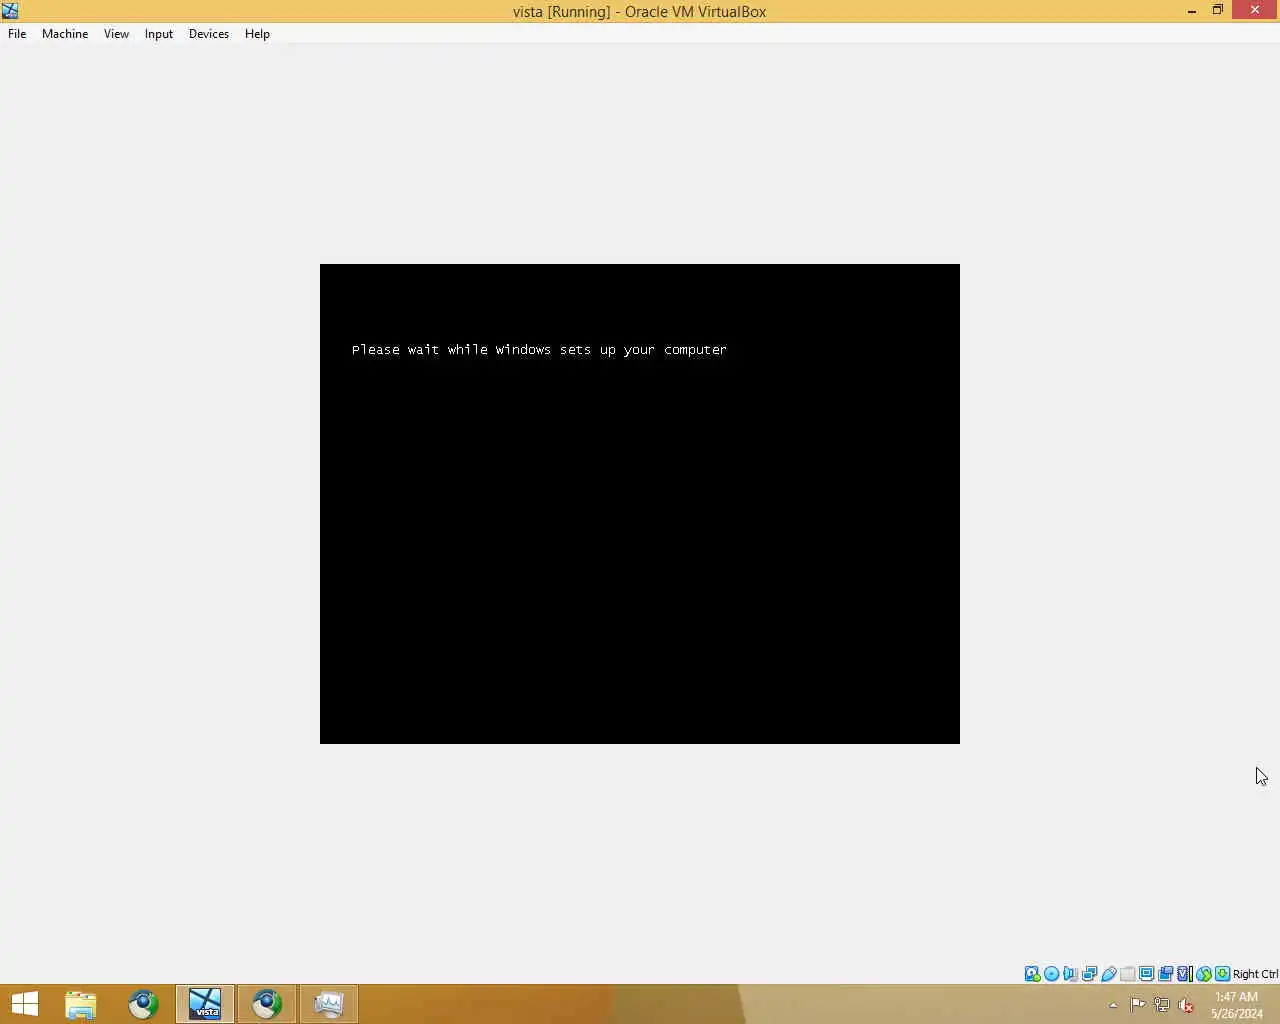The height and width of the screenshot is (1024, 1280).
Task: Click the audio status indicator
Action: tap(1070, 974)
